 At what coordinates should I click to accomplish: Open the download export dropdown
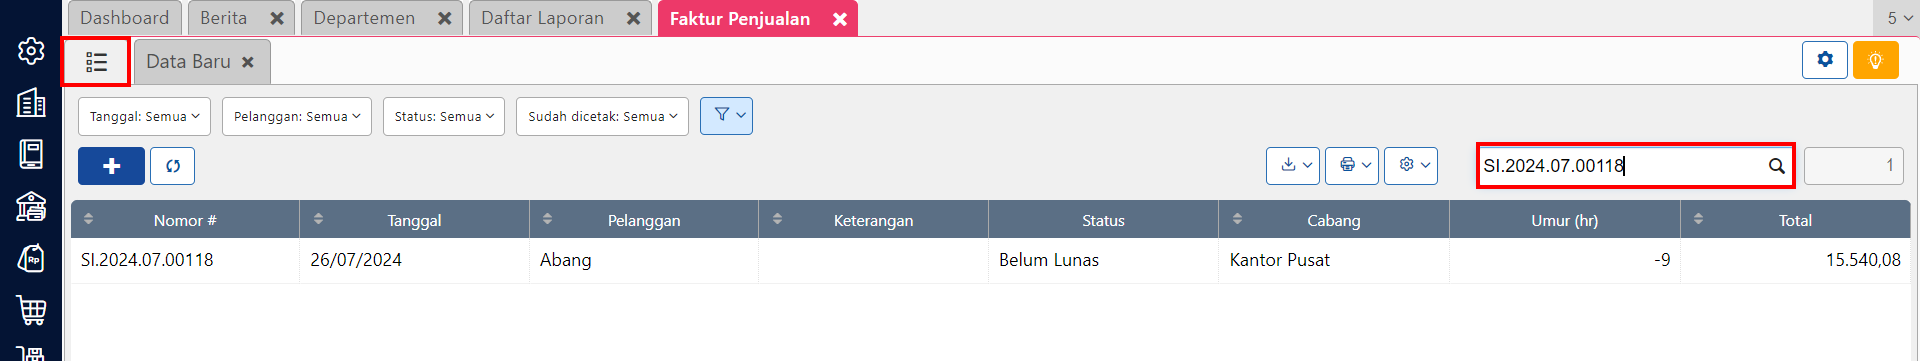tap(1293, 166)
